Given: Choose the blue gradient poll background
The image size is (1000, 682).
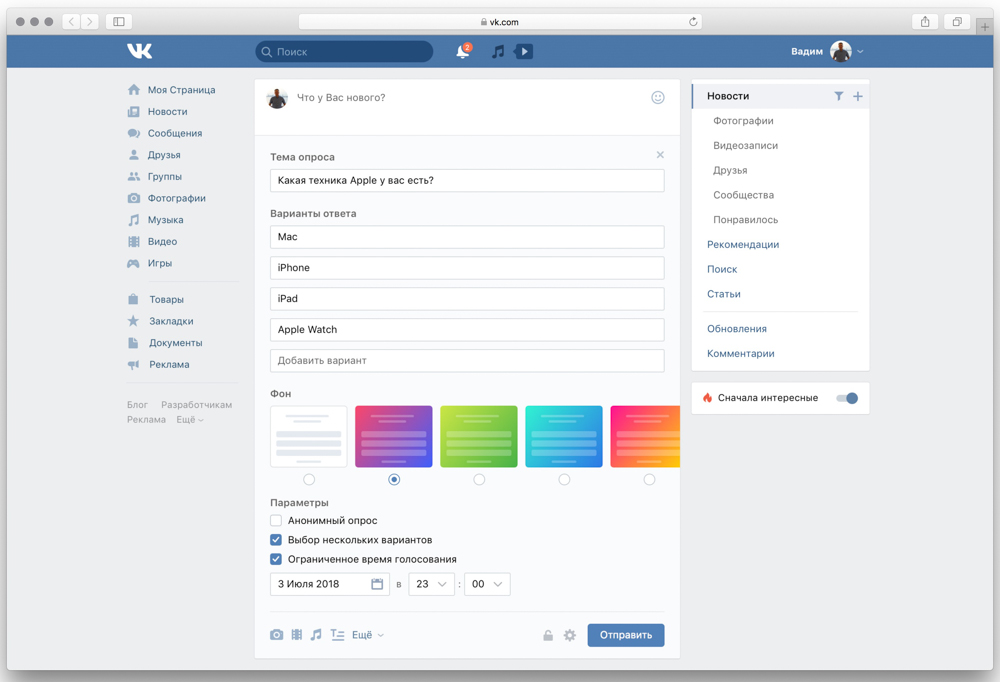Looking at the screenshot, I should click(x=564, y=436).
